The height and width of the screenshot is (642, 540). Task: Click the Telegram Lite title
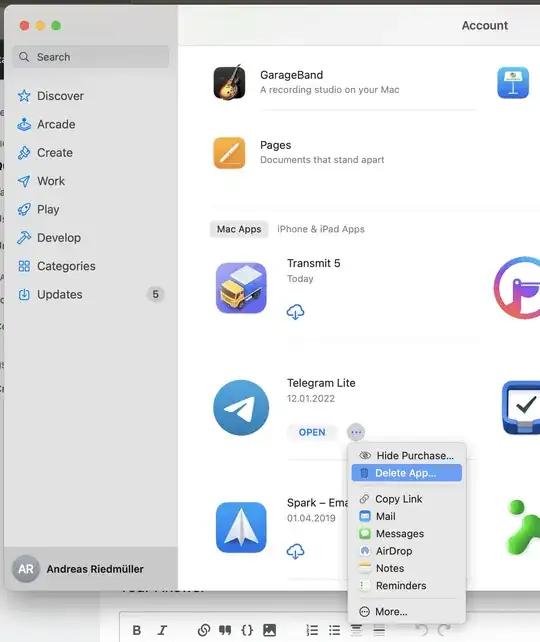(x=321, y=383)
